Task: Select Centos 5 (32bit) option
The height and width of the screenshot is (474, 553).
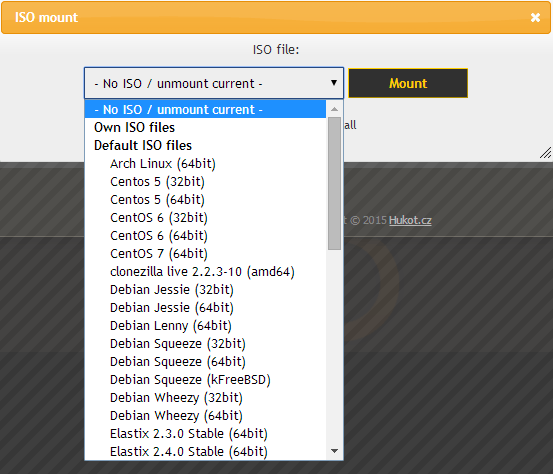Action: tap(205, 182)
